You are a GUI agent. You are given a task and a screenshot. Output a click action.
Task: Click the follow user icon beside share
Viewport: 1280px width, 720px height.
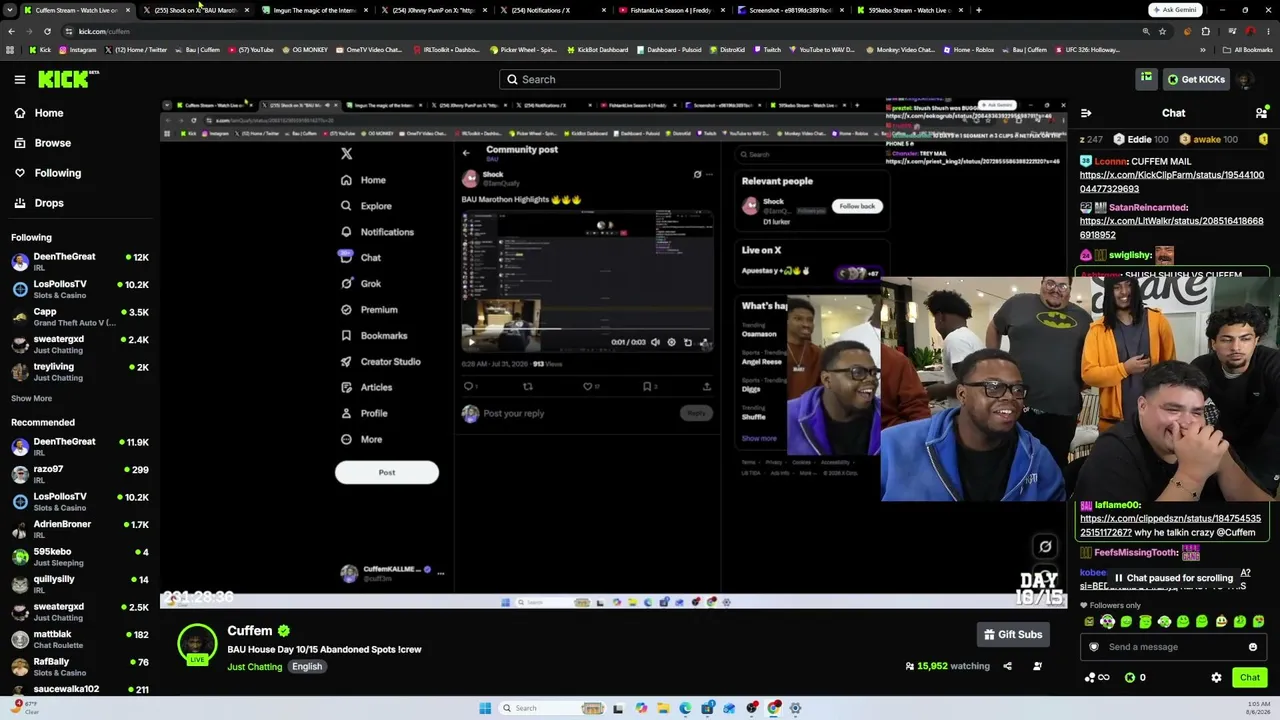(x=1037, y=666)
